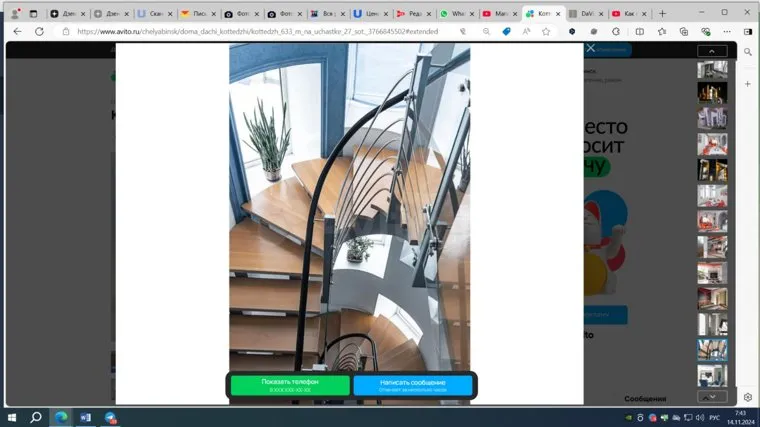Open a new tab with the plus button

click(x=662, y=14)
